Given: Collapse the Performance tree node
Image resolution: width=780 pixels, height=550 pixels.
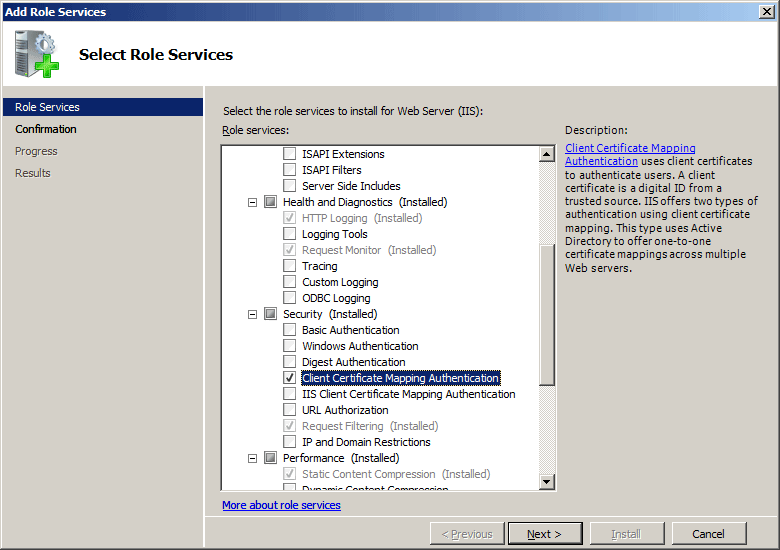Looking at the screenshot, I should pyautogui.click(x=253, y=458).
